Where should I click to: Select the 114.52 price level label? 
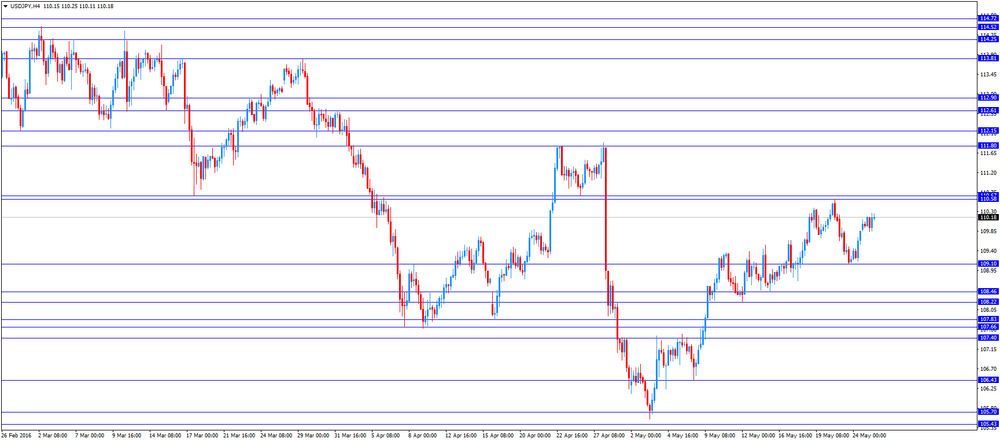989,27
